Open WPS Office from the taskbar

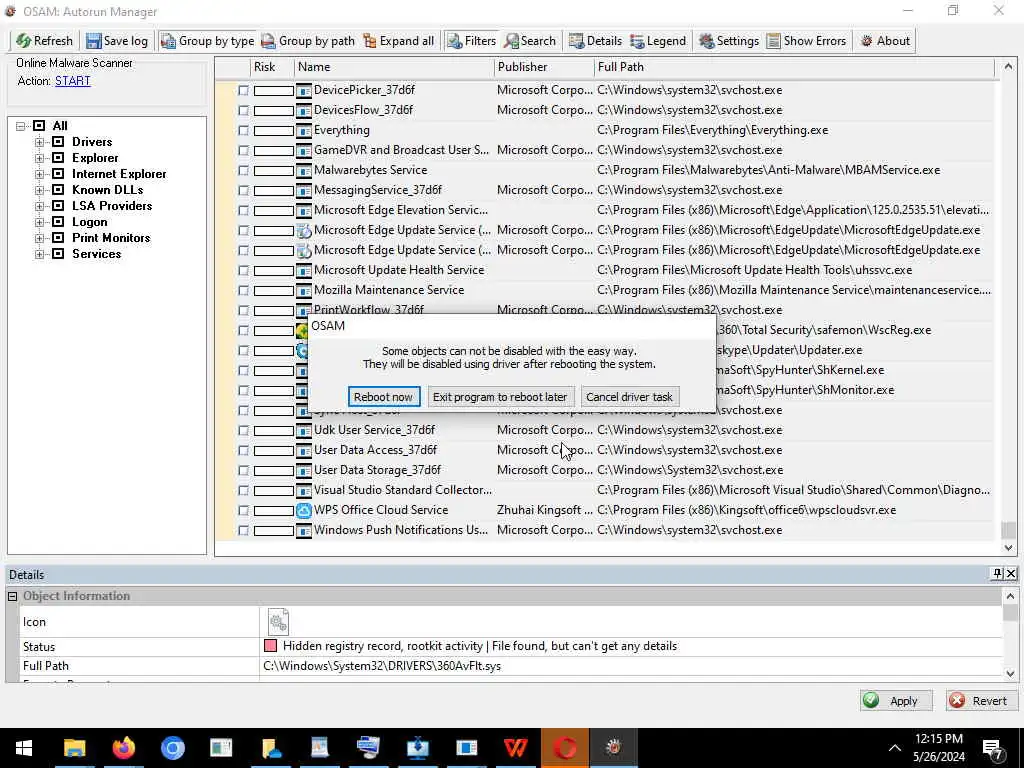(x=515, y=748)
